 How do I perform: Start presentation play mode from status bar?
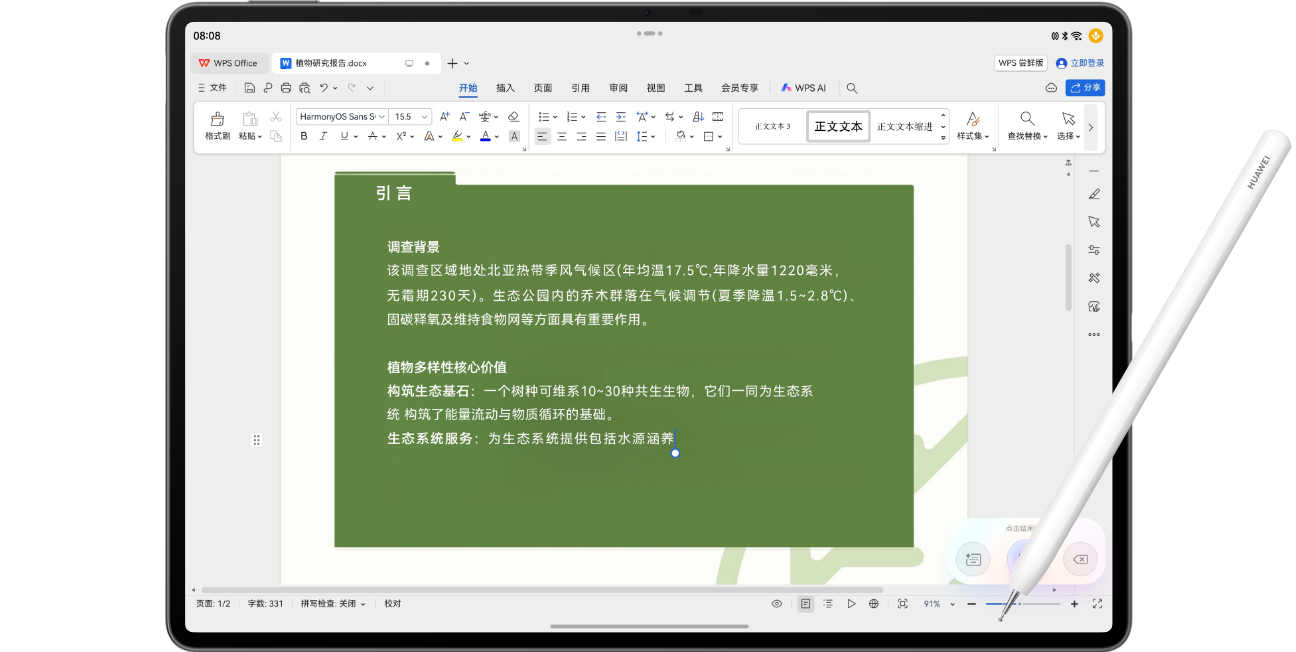click(x=851, y=603)
